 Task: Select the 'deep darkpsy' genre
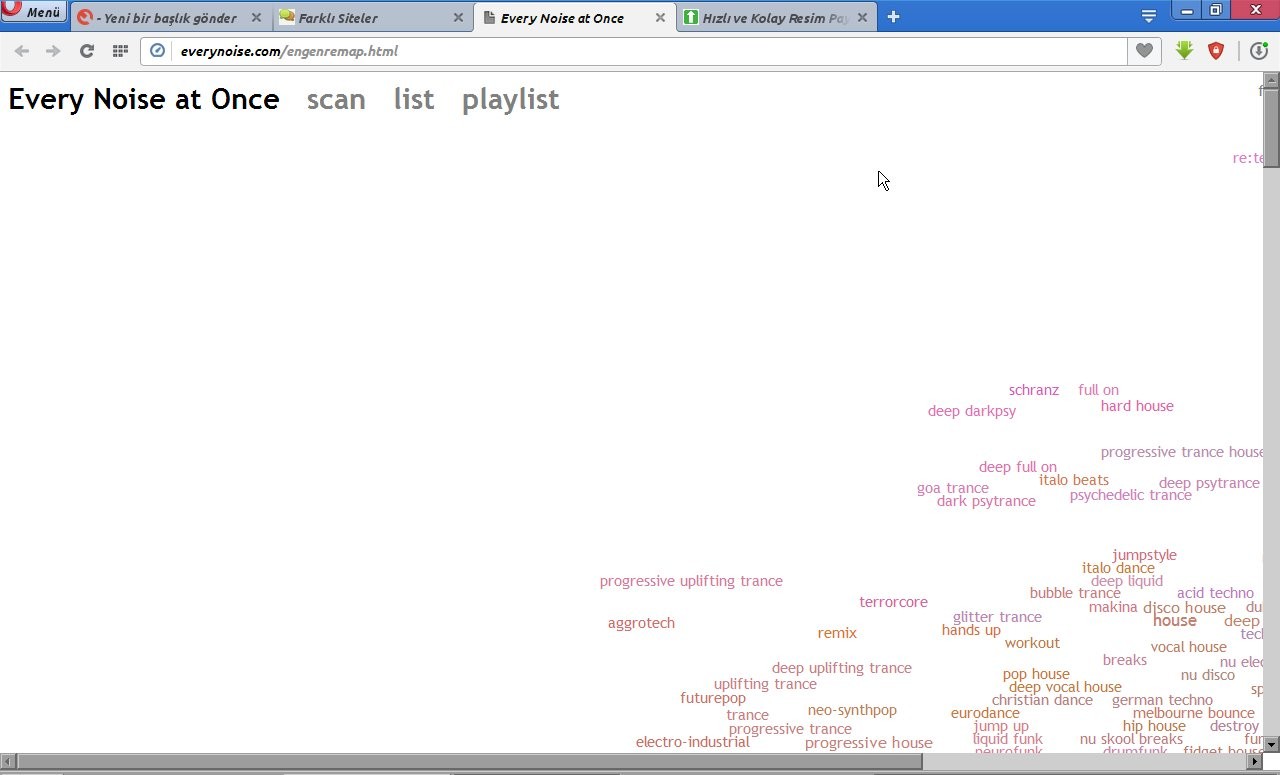tap(972, 411)
